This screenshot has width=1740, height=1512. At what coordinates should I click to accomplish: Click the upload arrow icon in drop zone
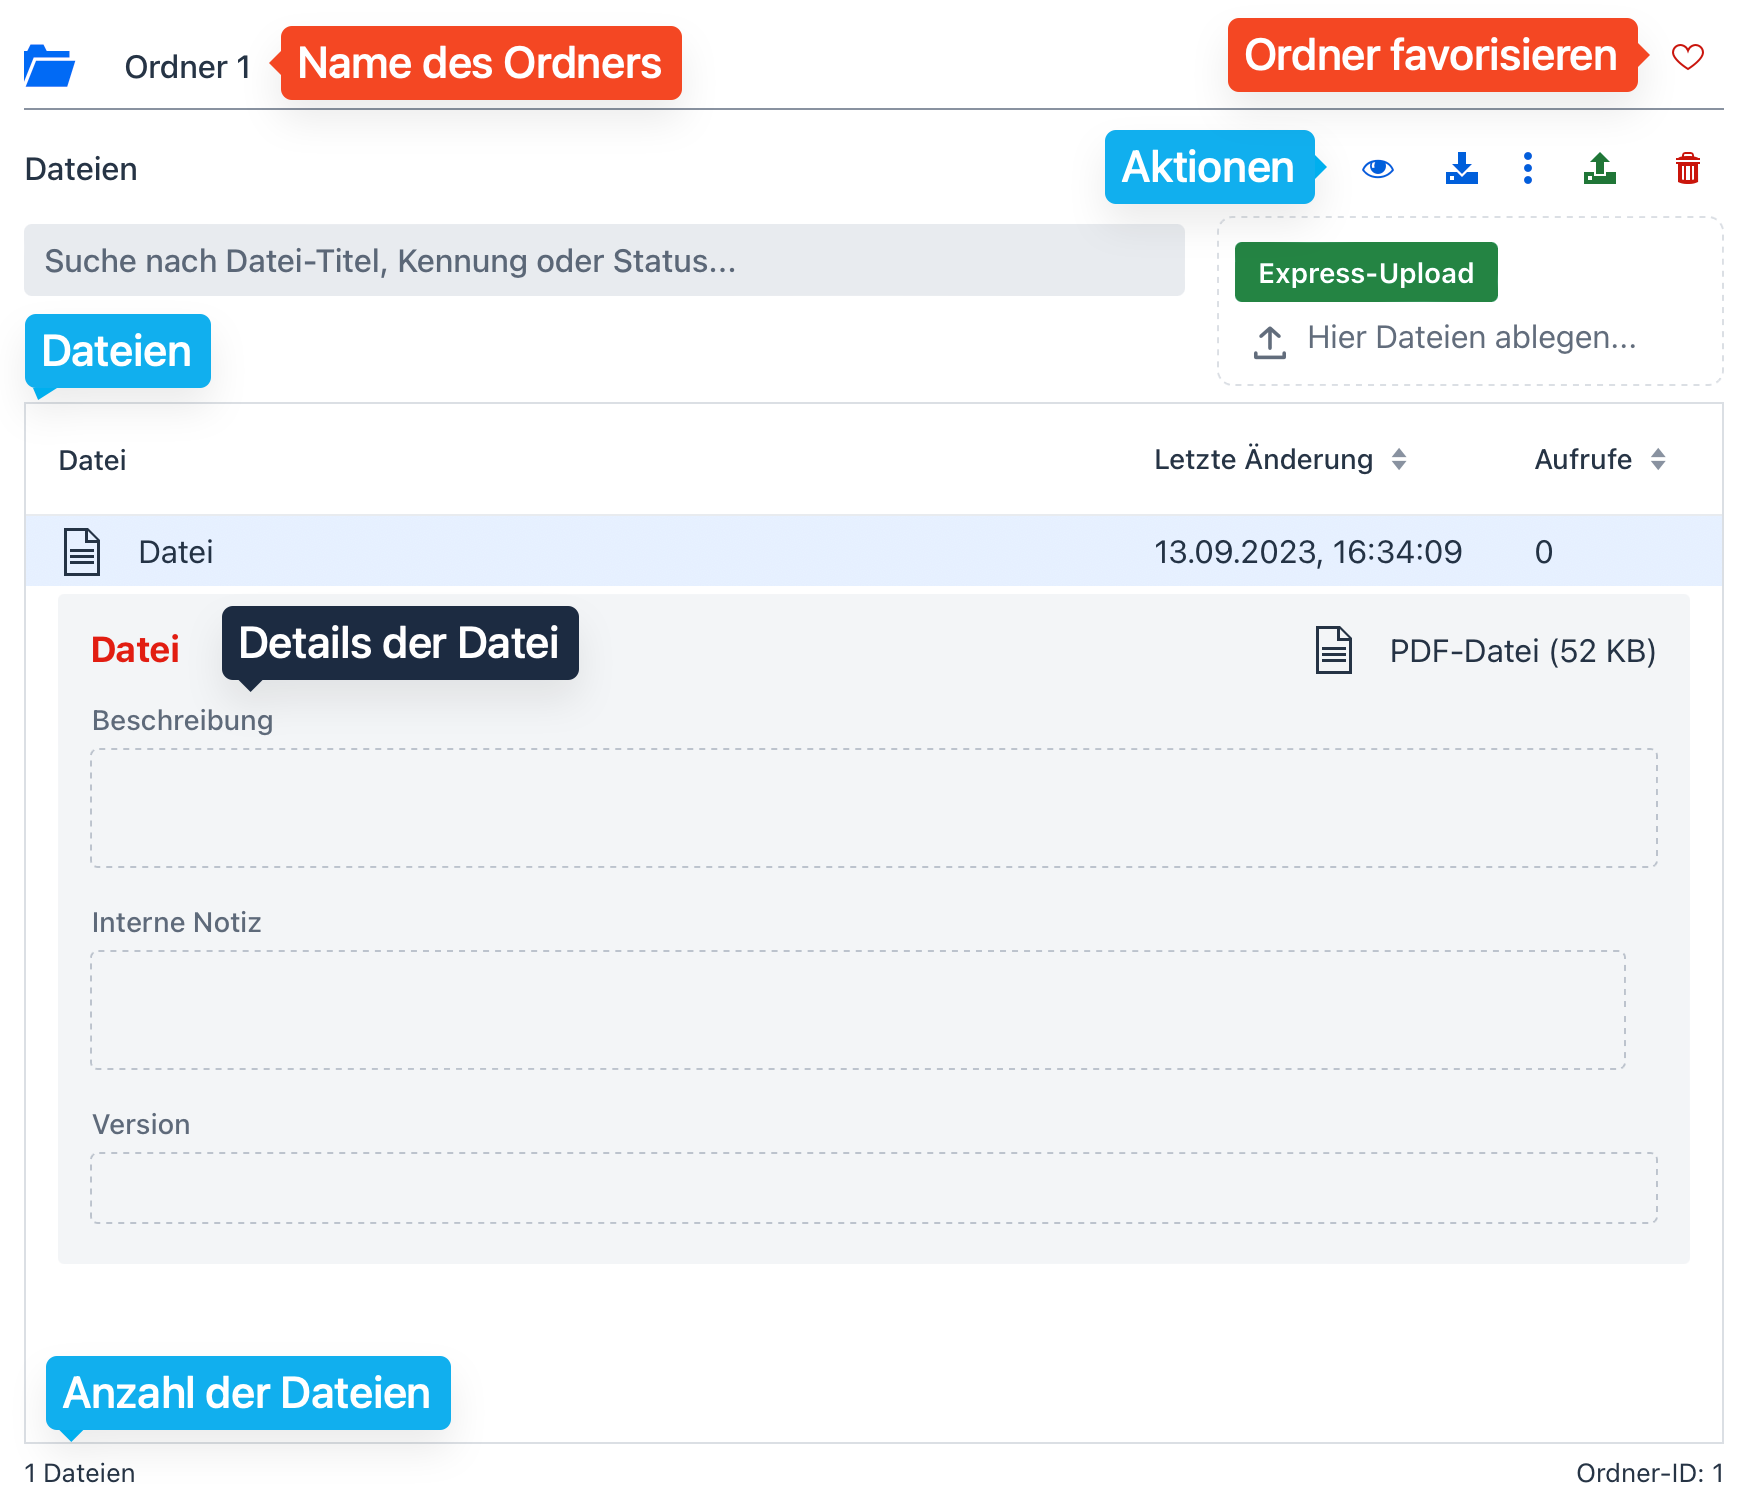point(1269,342)
